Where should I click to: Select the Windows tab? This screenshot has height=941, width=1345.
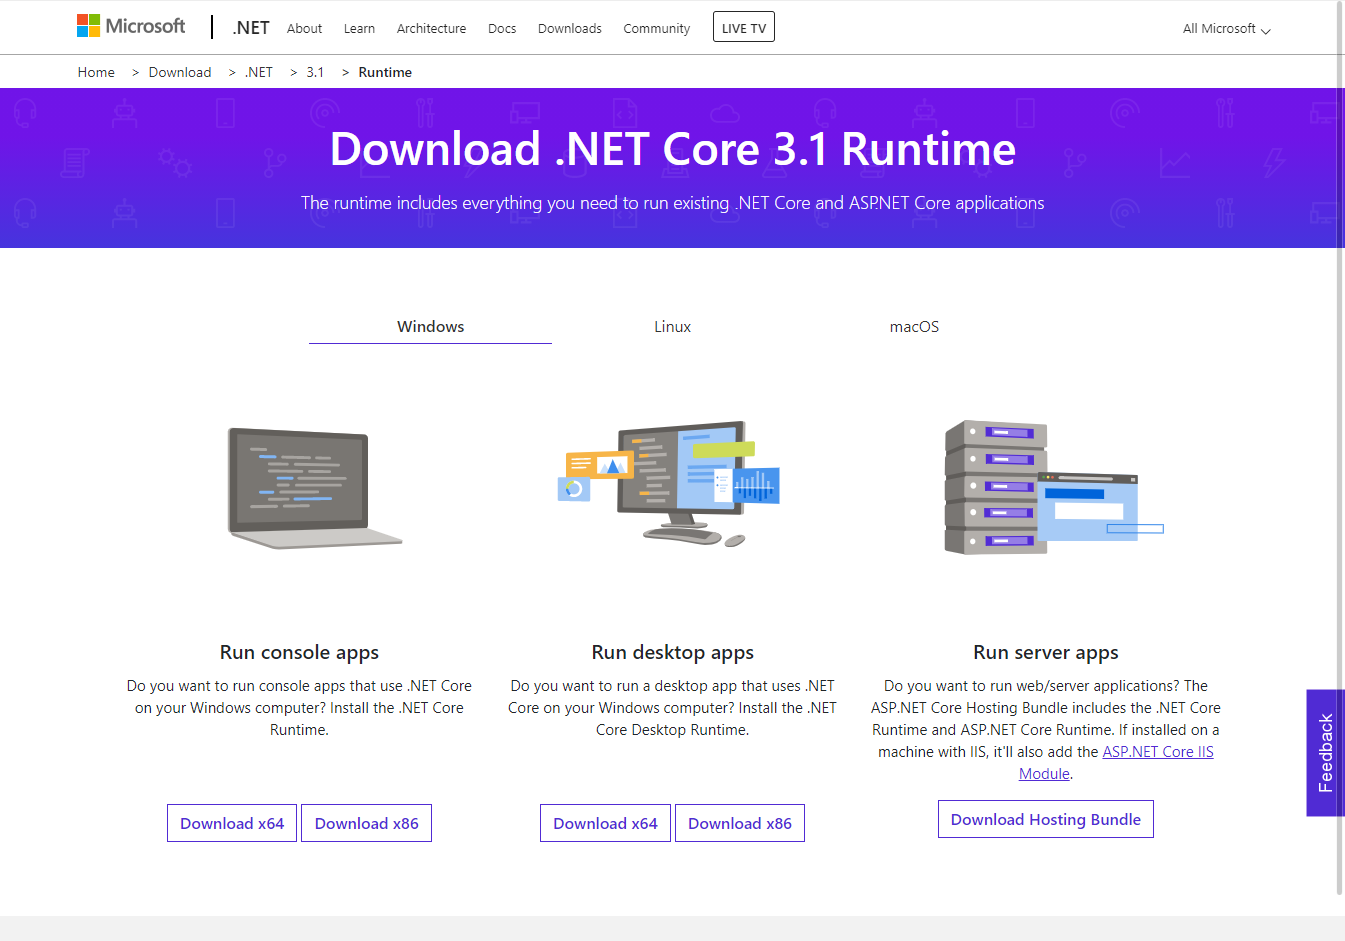click(430, 327)
